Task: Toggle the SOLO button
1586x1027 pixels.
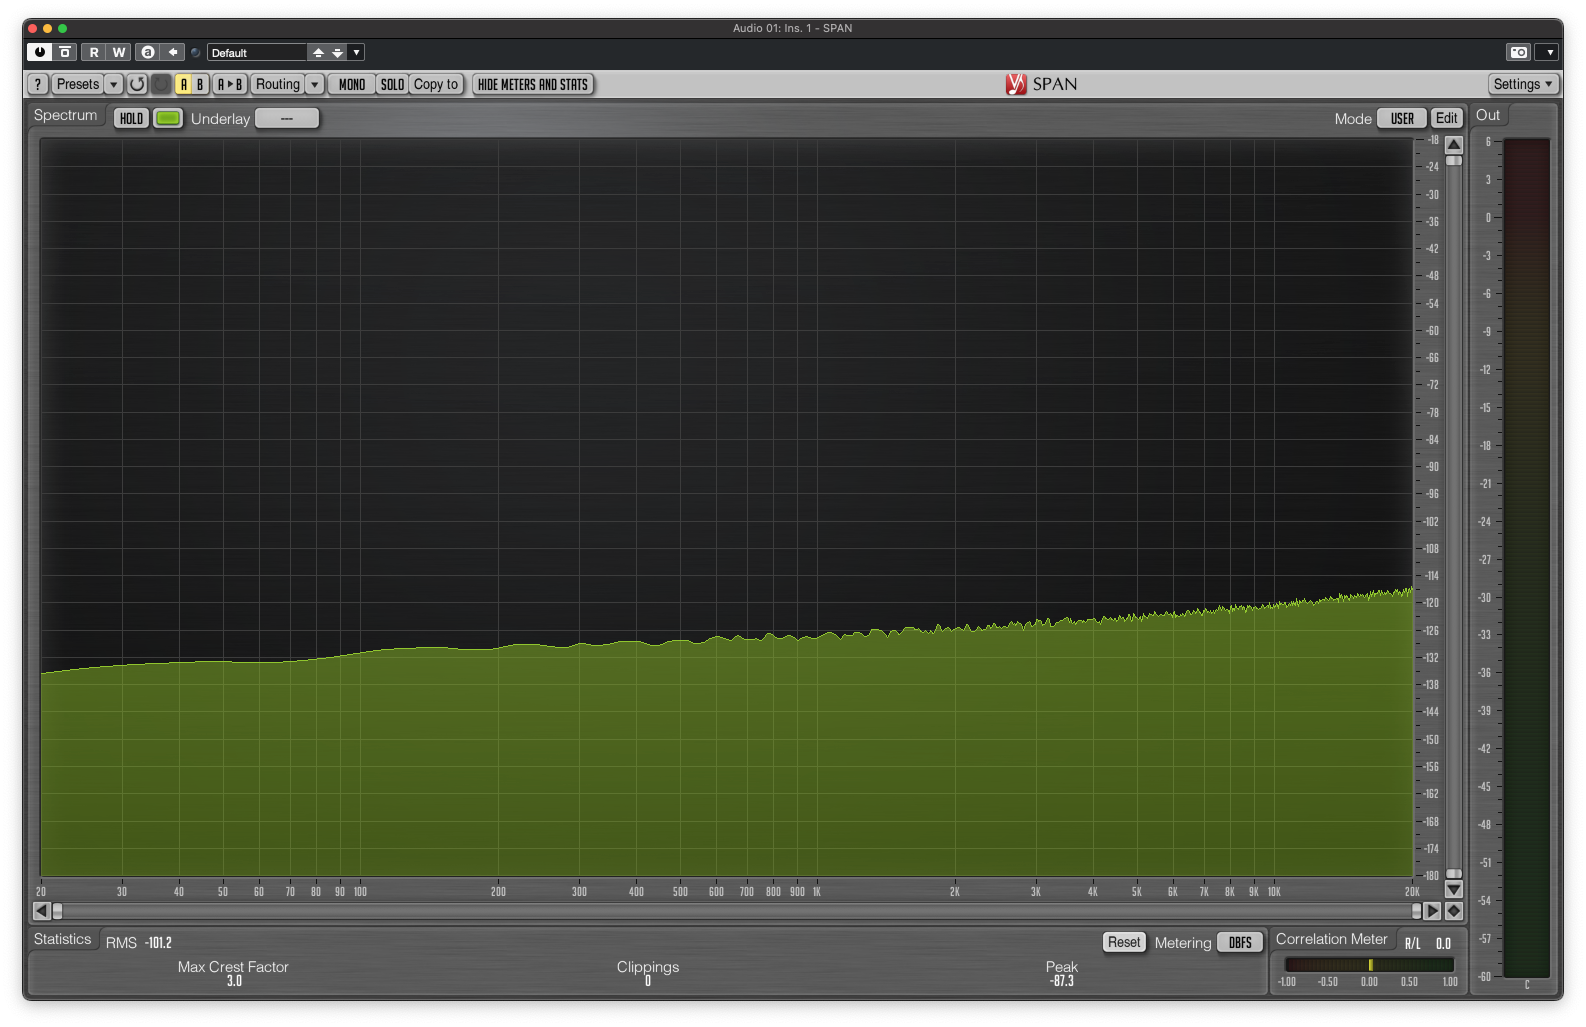Action: [x=392, y=84]
